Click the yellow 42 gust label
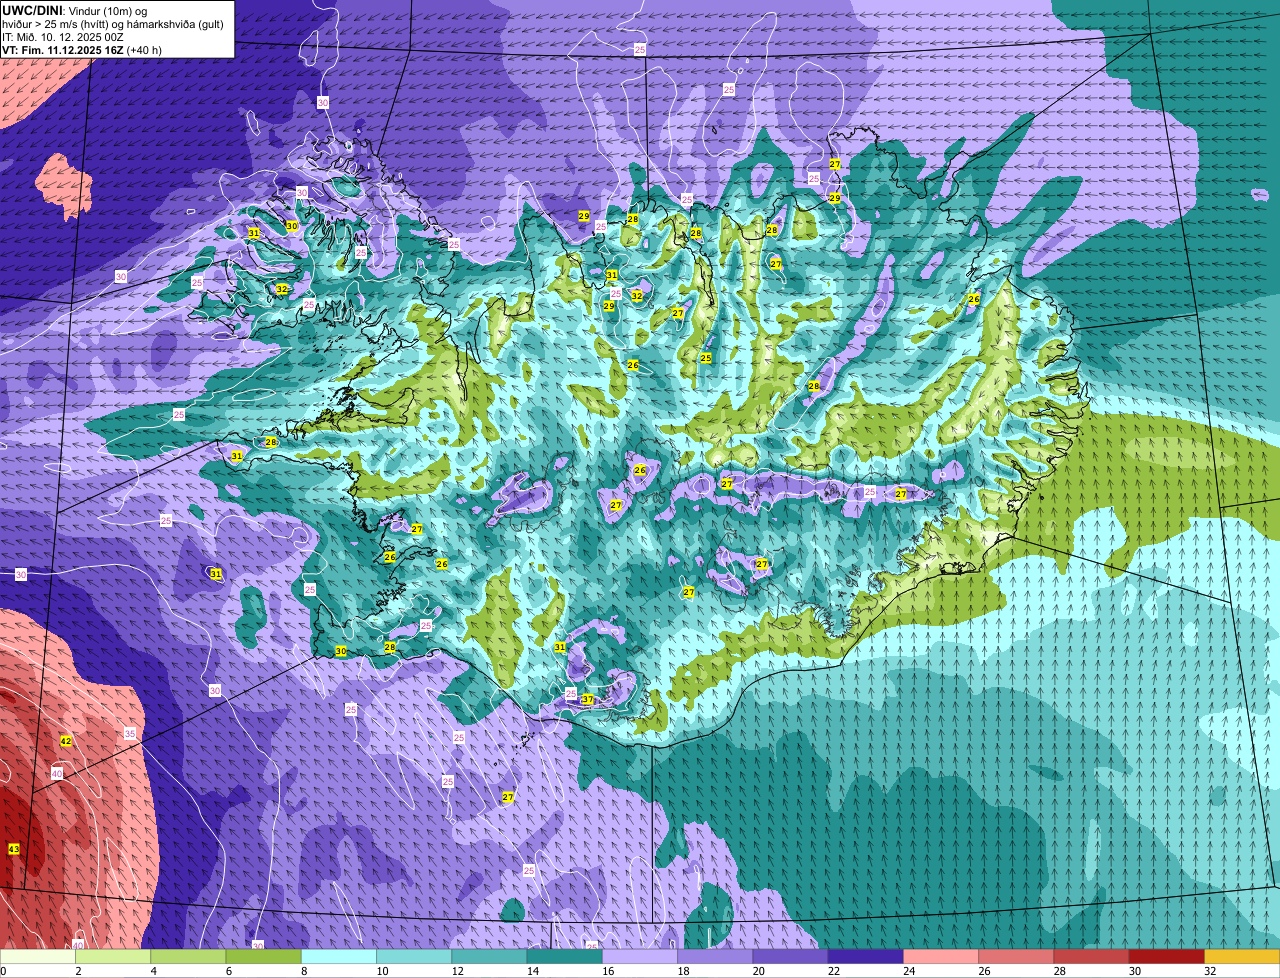The width and height of the screenshot is (1280, 978). tap(66, 741)
